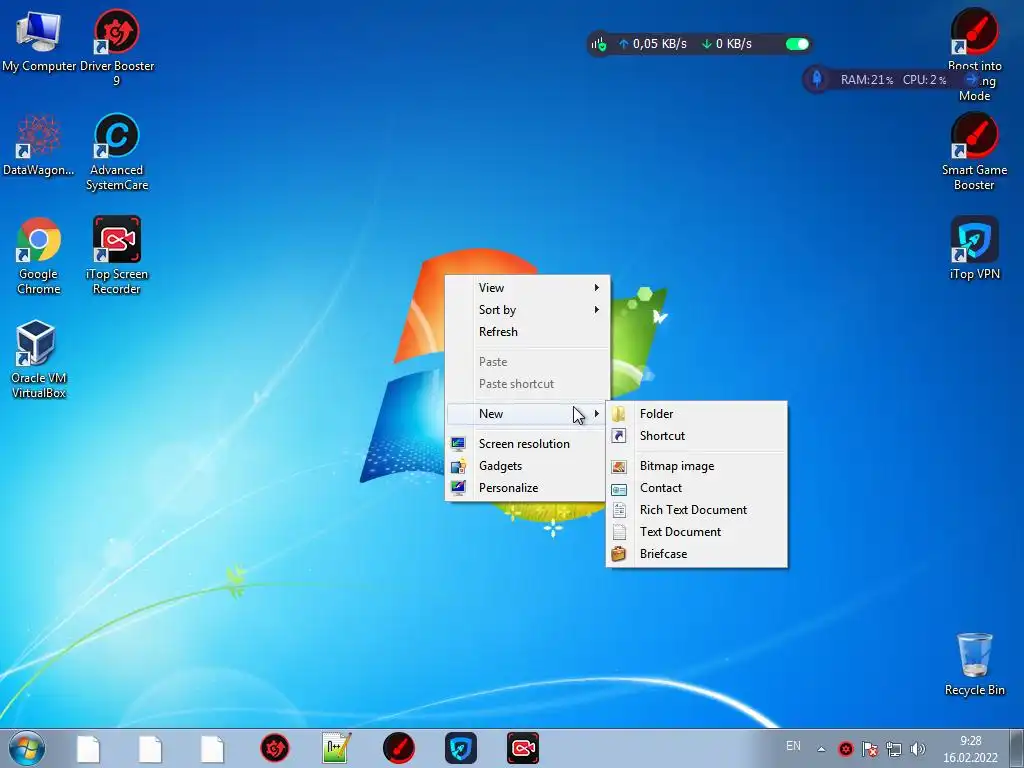Create a new Text Document

697,532
